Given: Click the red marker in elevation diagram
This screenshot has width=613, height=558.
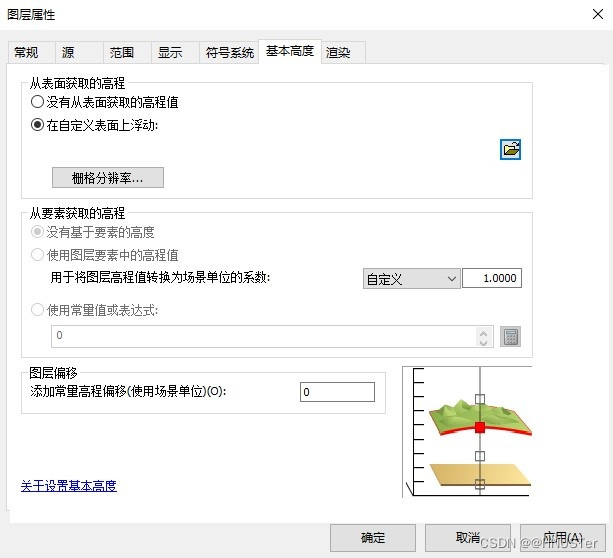Looking at the screenshot, I should (480, 427).
